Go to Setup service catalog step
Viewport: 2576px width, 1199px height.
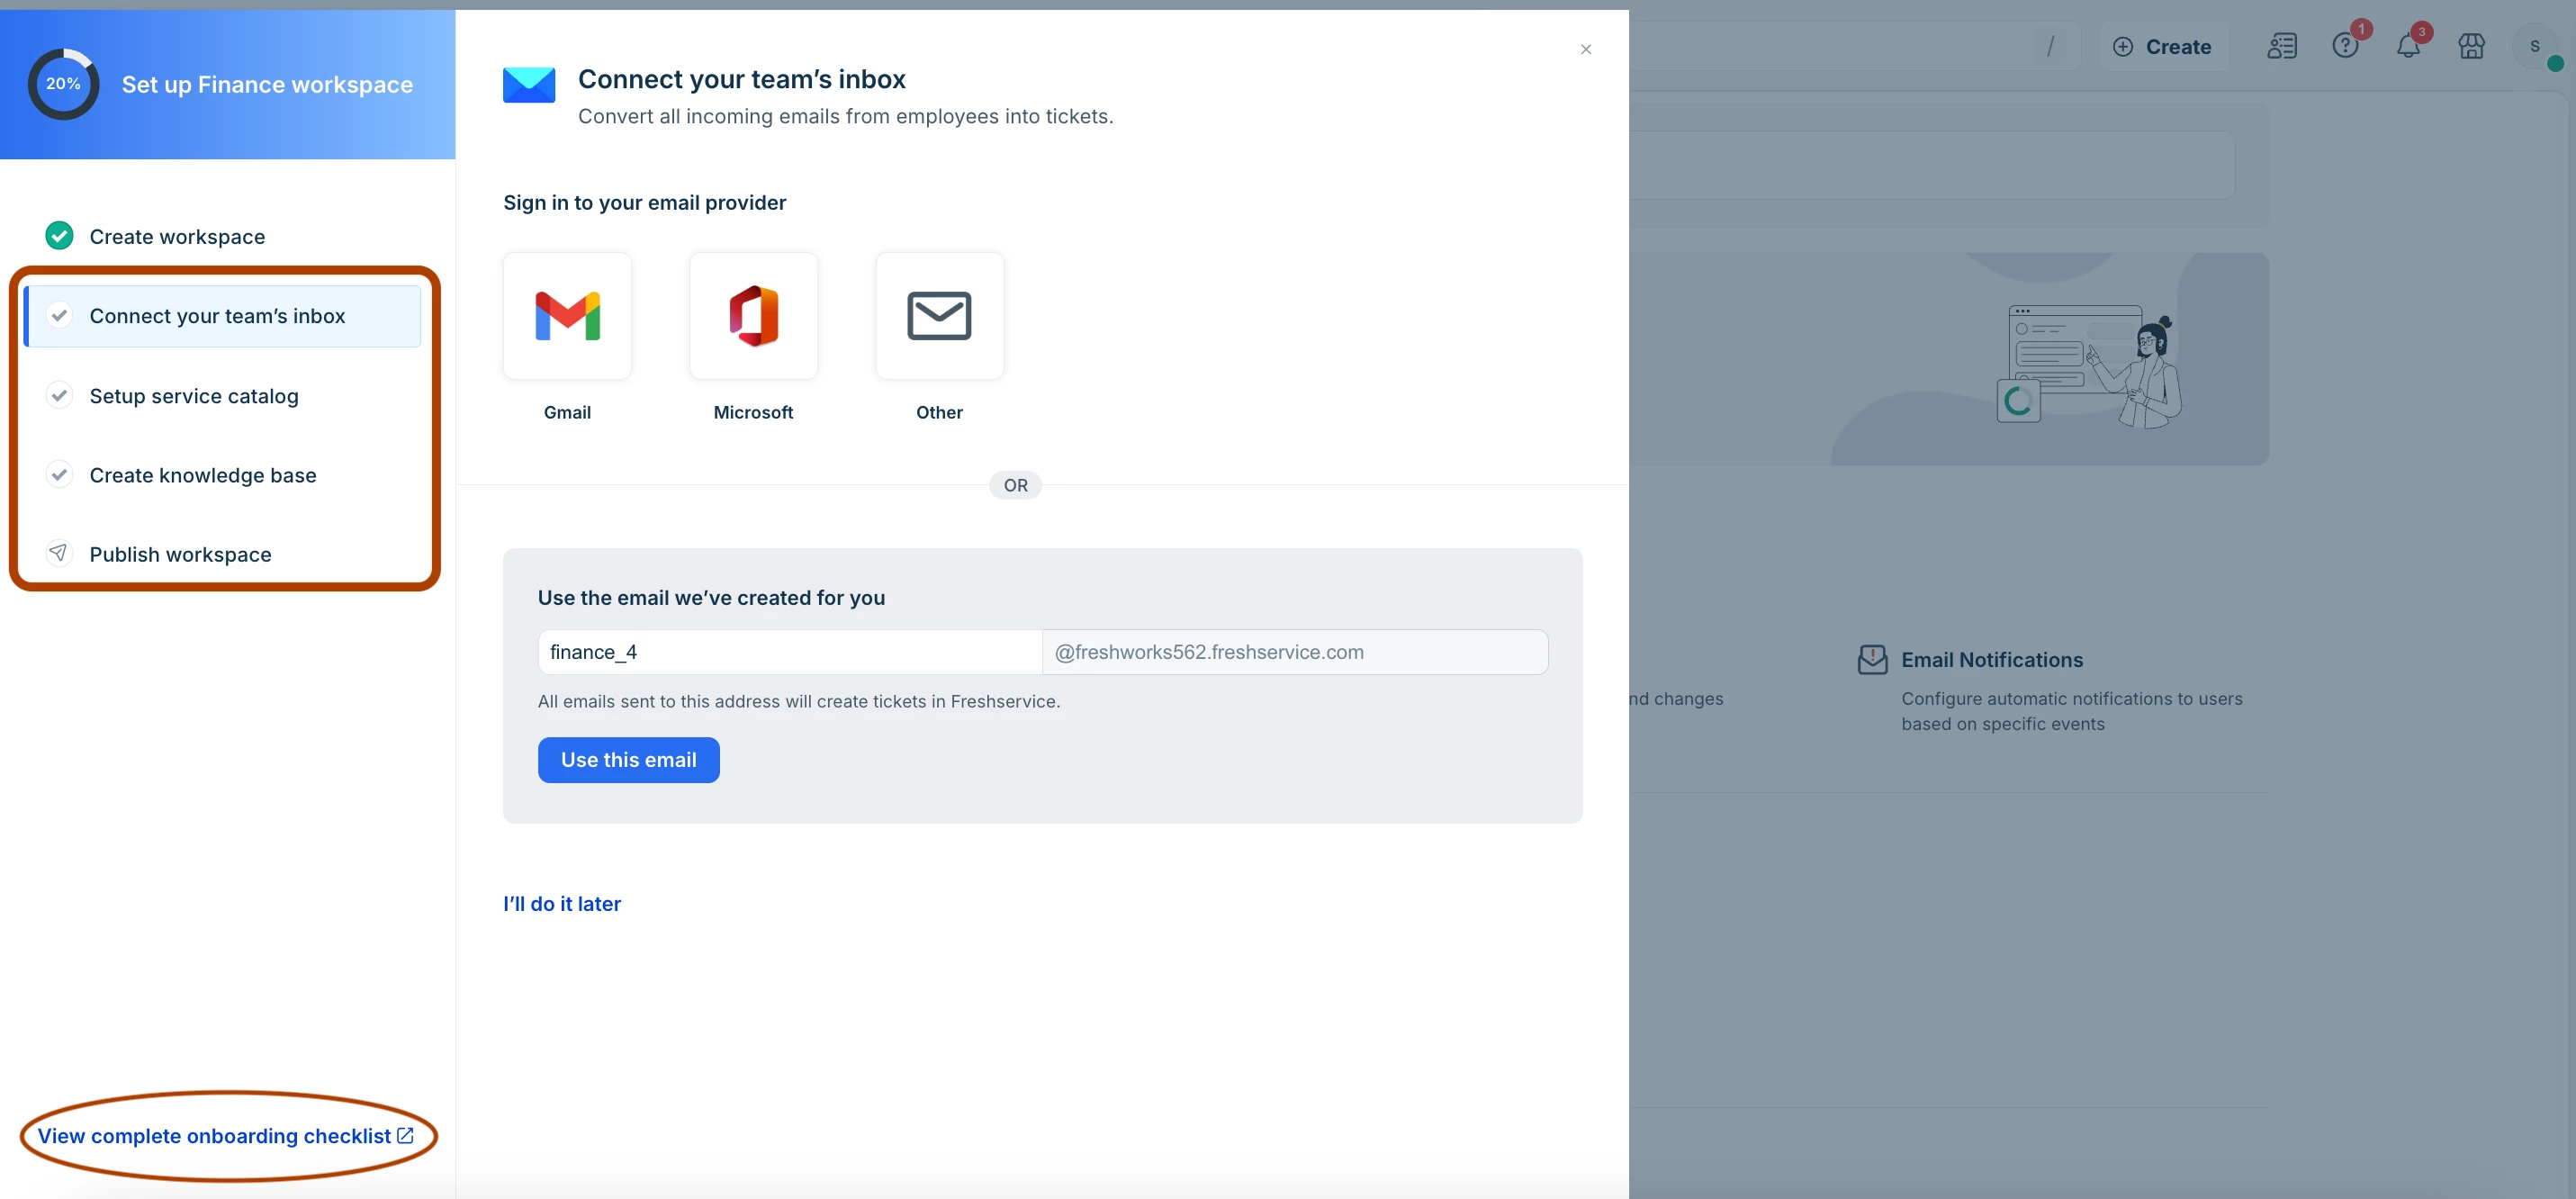point(194,396)
